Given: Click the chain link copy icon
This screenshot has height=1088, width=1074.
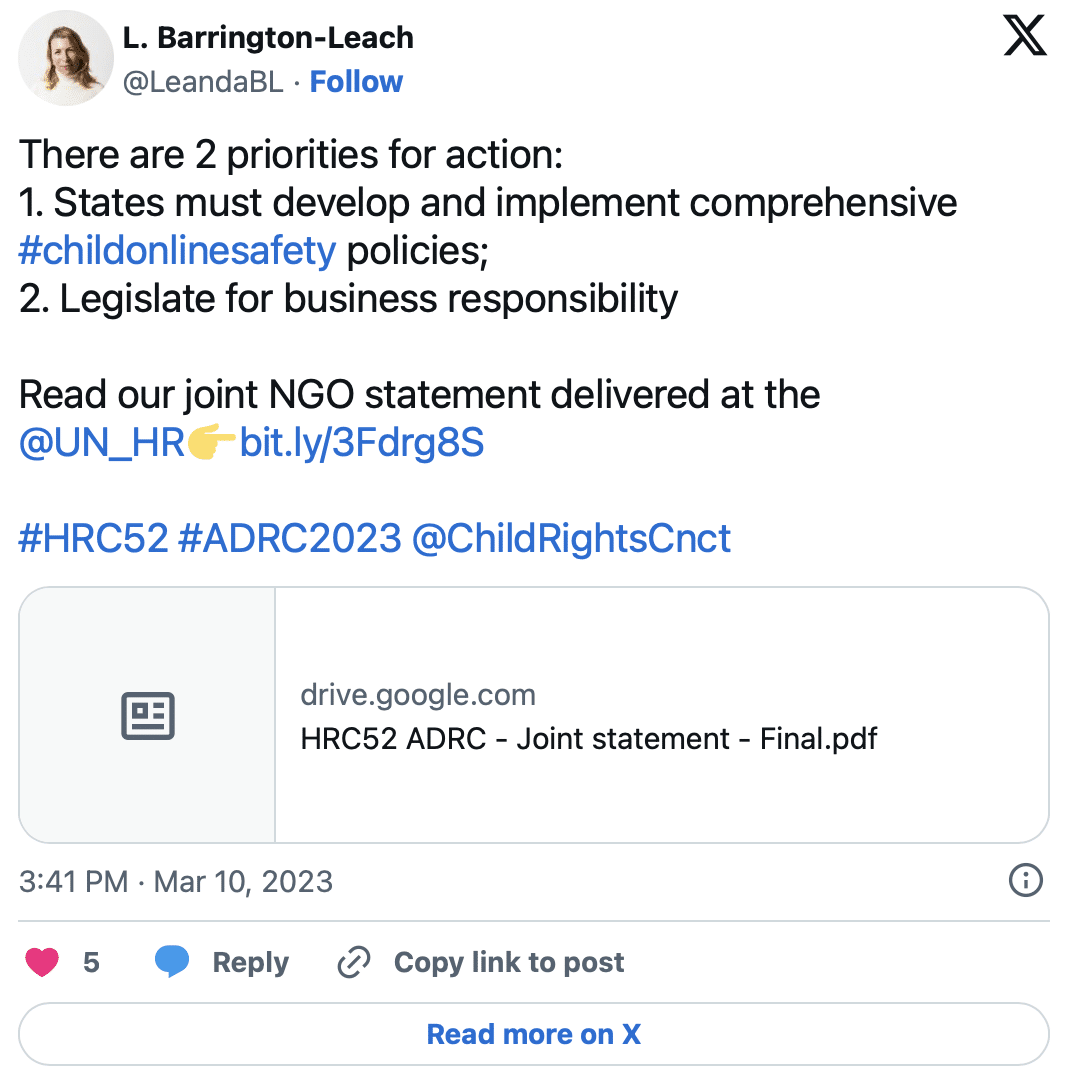Looking at the screenshot, I should click(354, 962).
